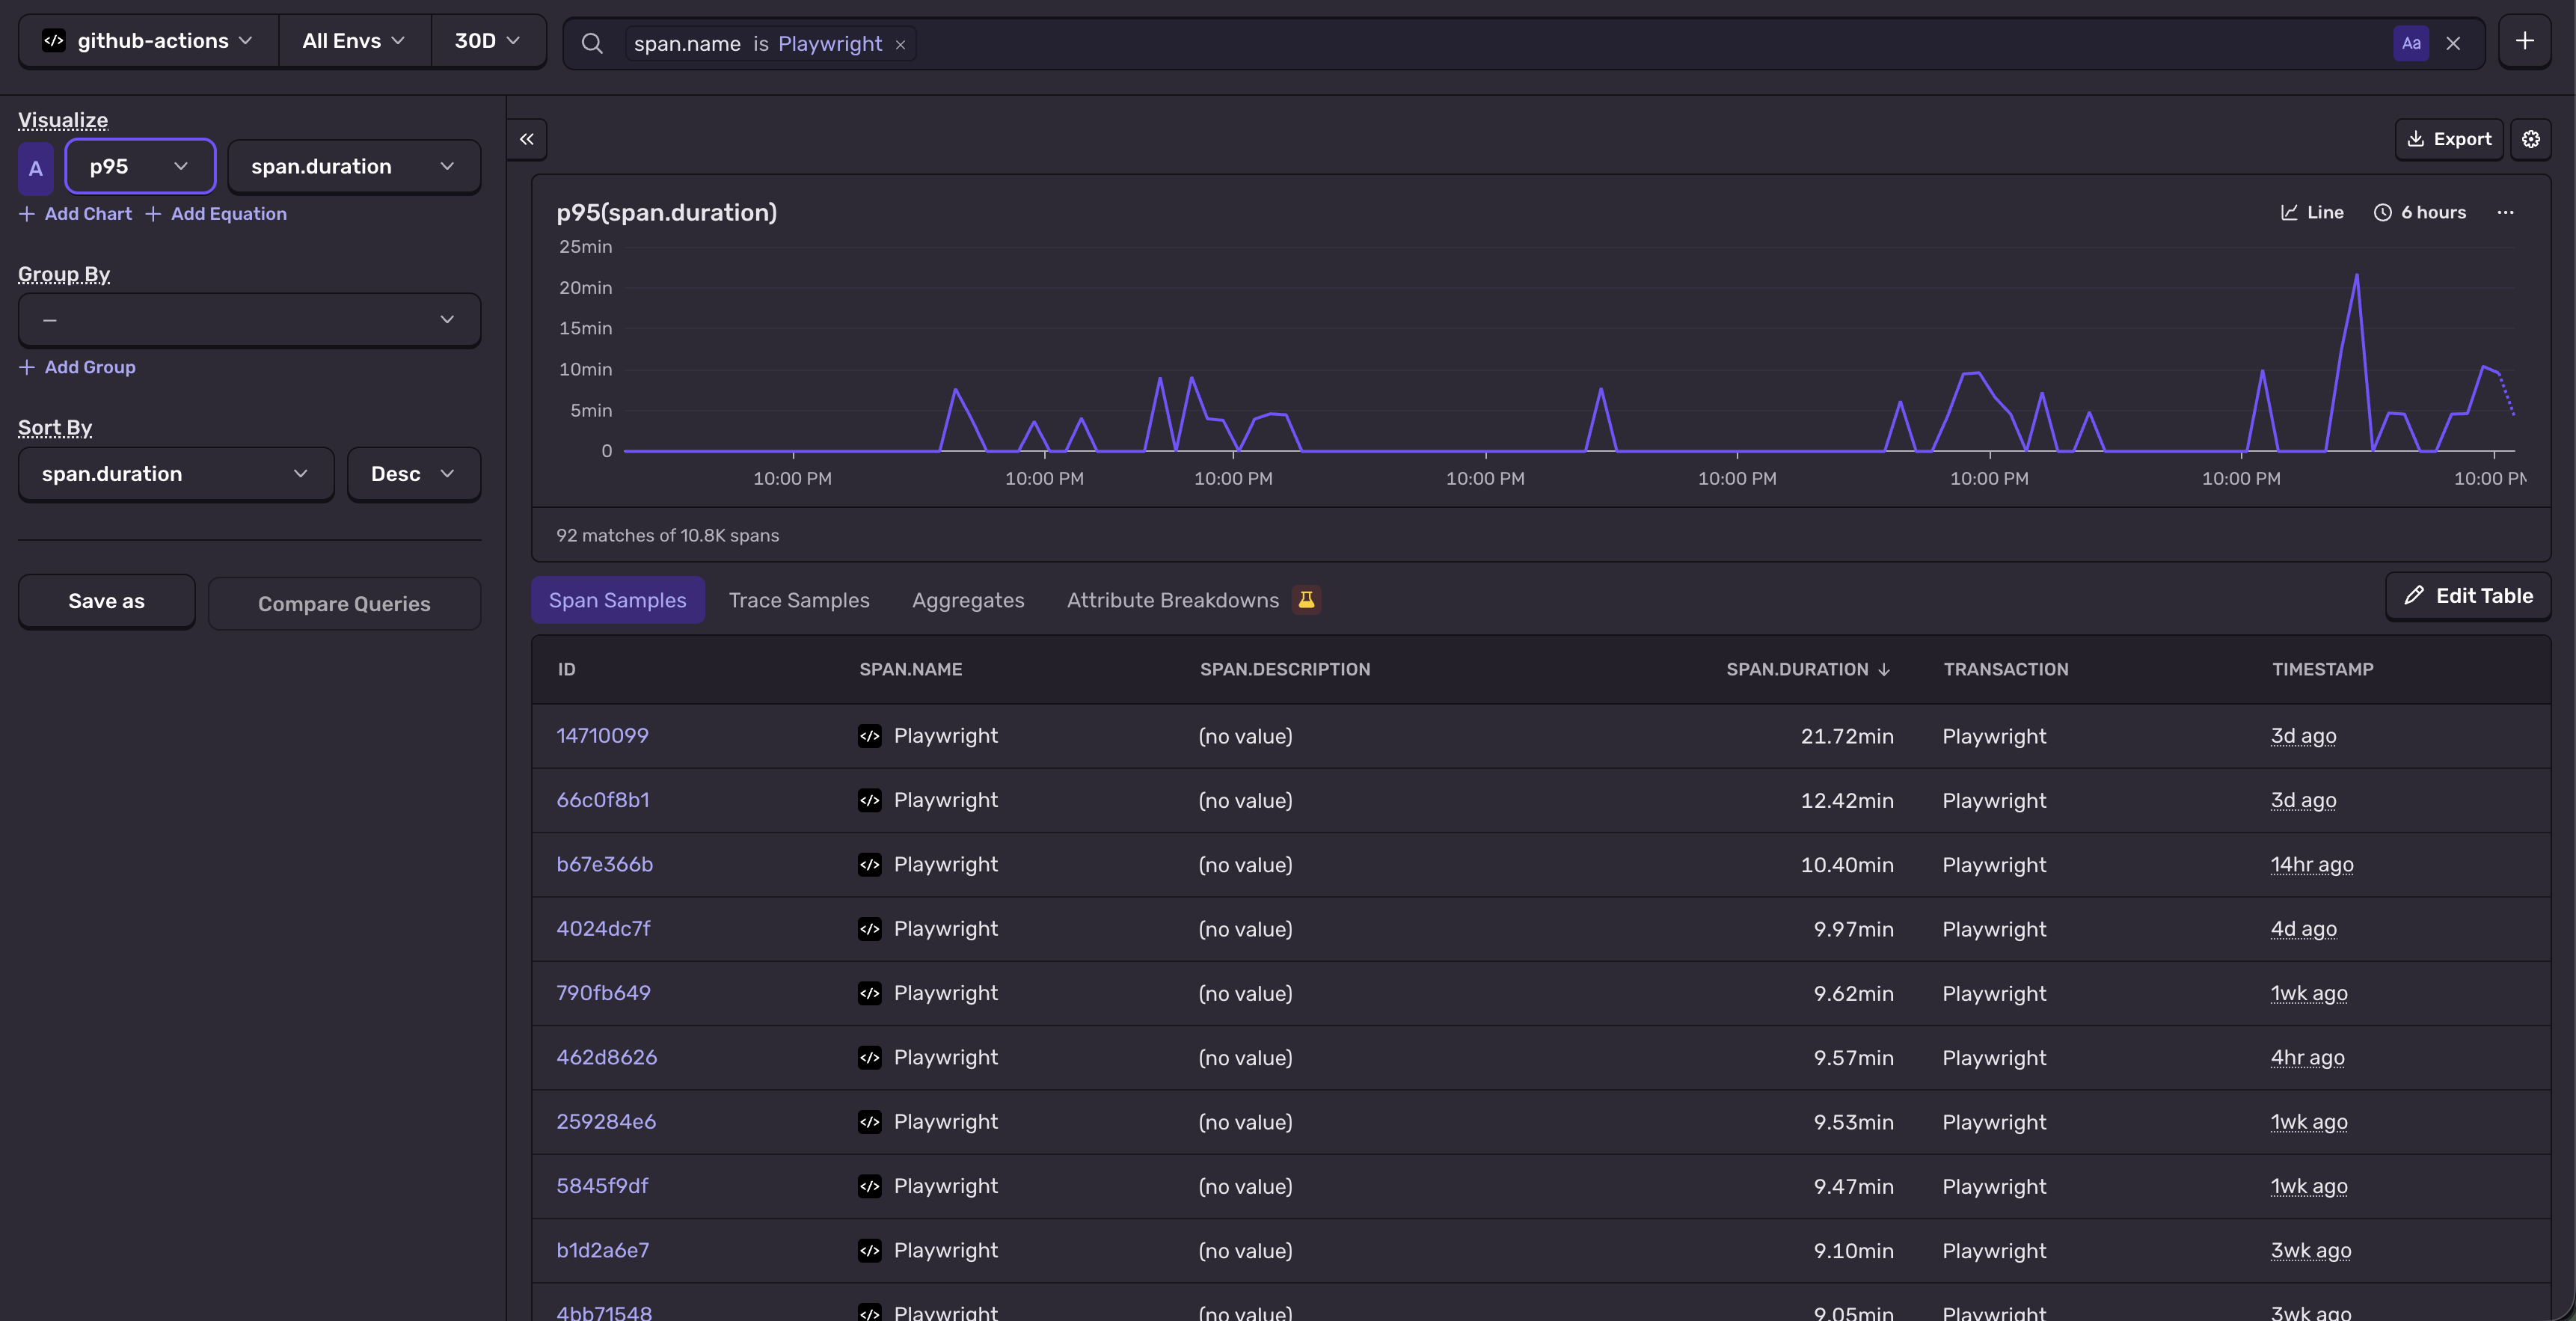Open the github-actions project selector
2576x1321 pixels.
coord(148,41)
